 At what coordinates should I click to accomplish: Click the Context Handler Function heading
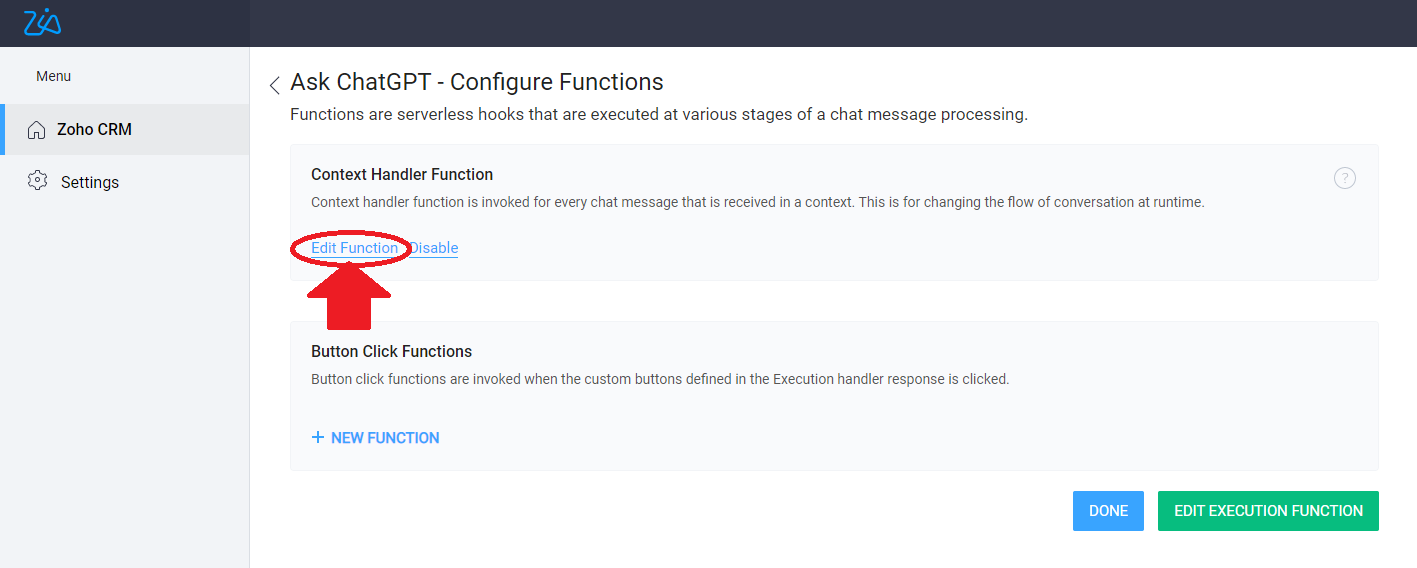click(402, 175)
